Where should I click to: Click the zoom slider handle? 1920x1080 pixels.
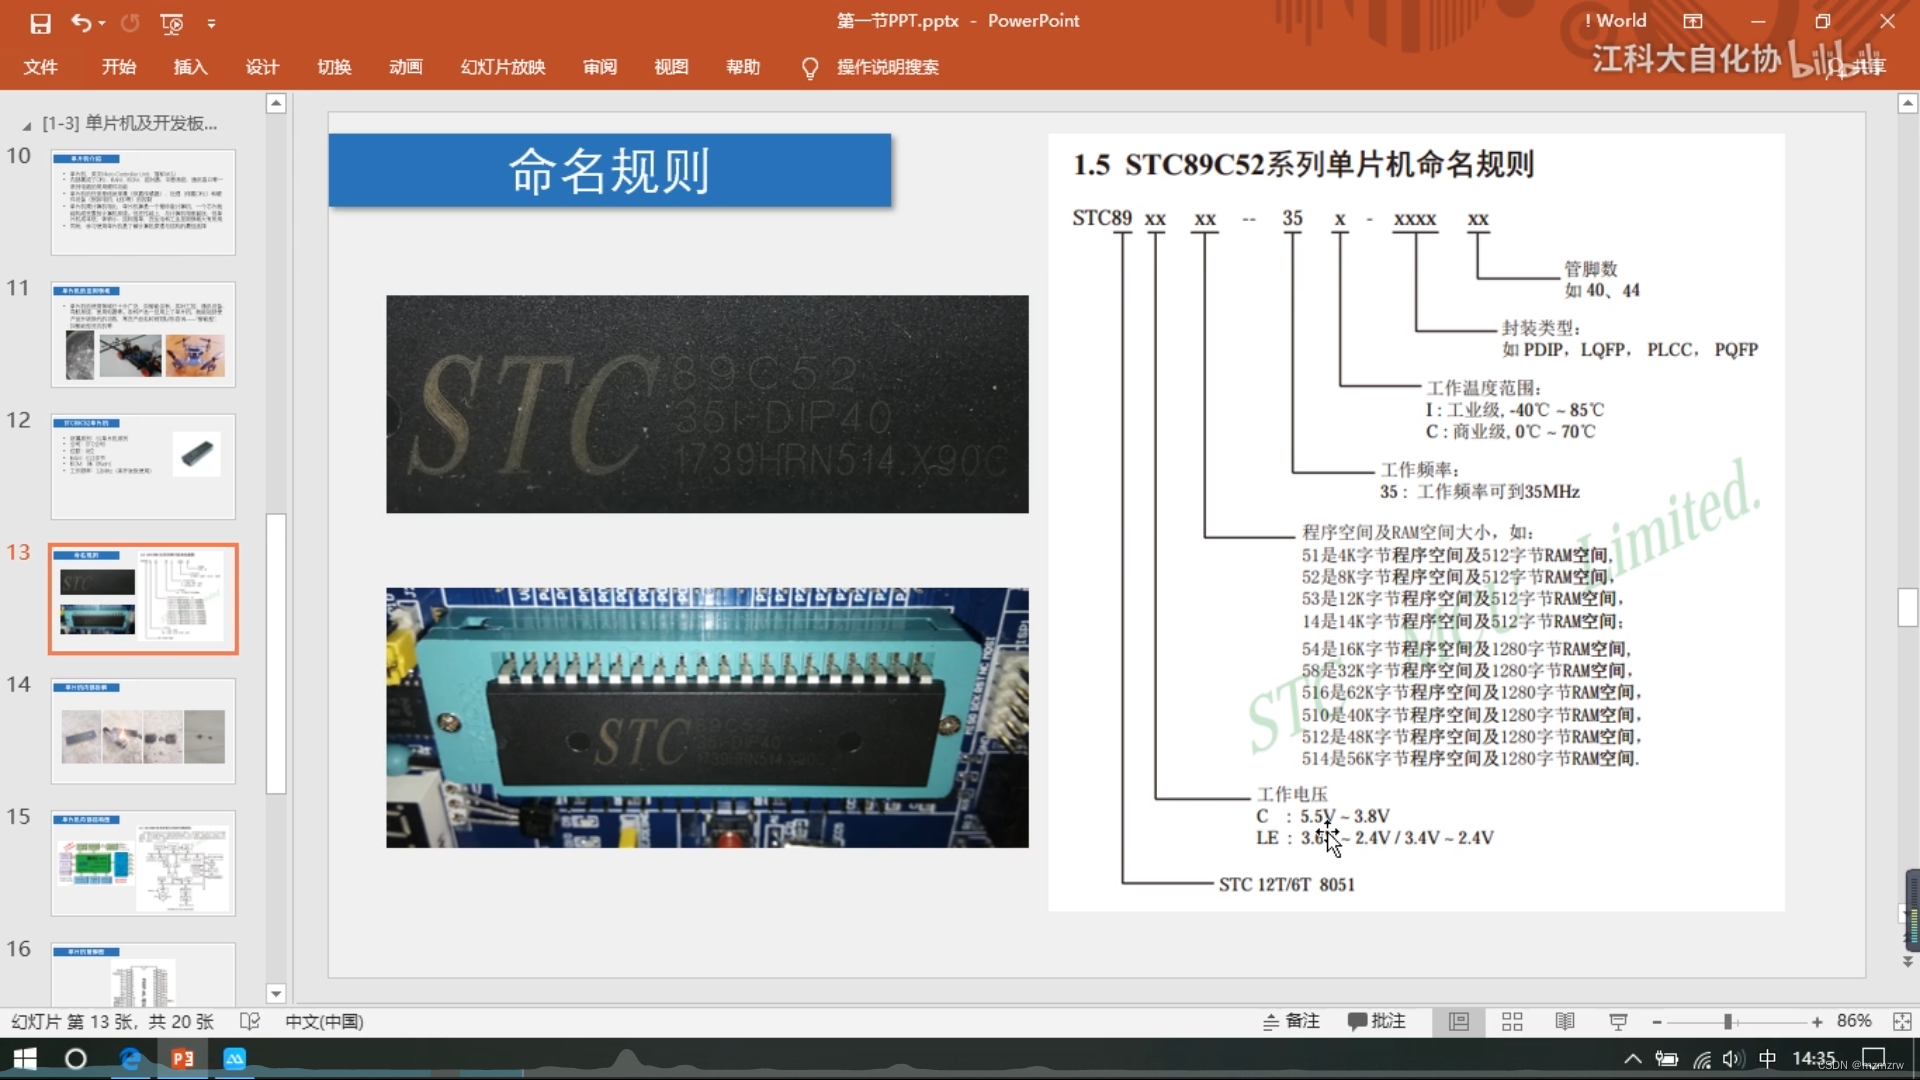pyautogui.click(x=1727, y=1022)
